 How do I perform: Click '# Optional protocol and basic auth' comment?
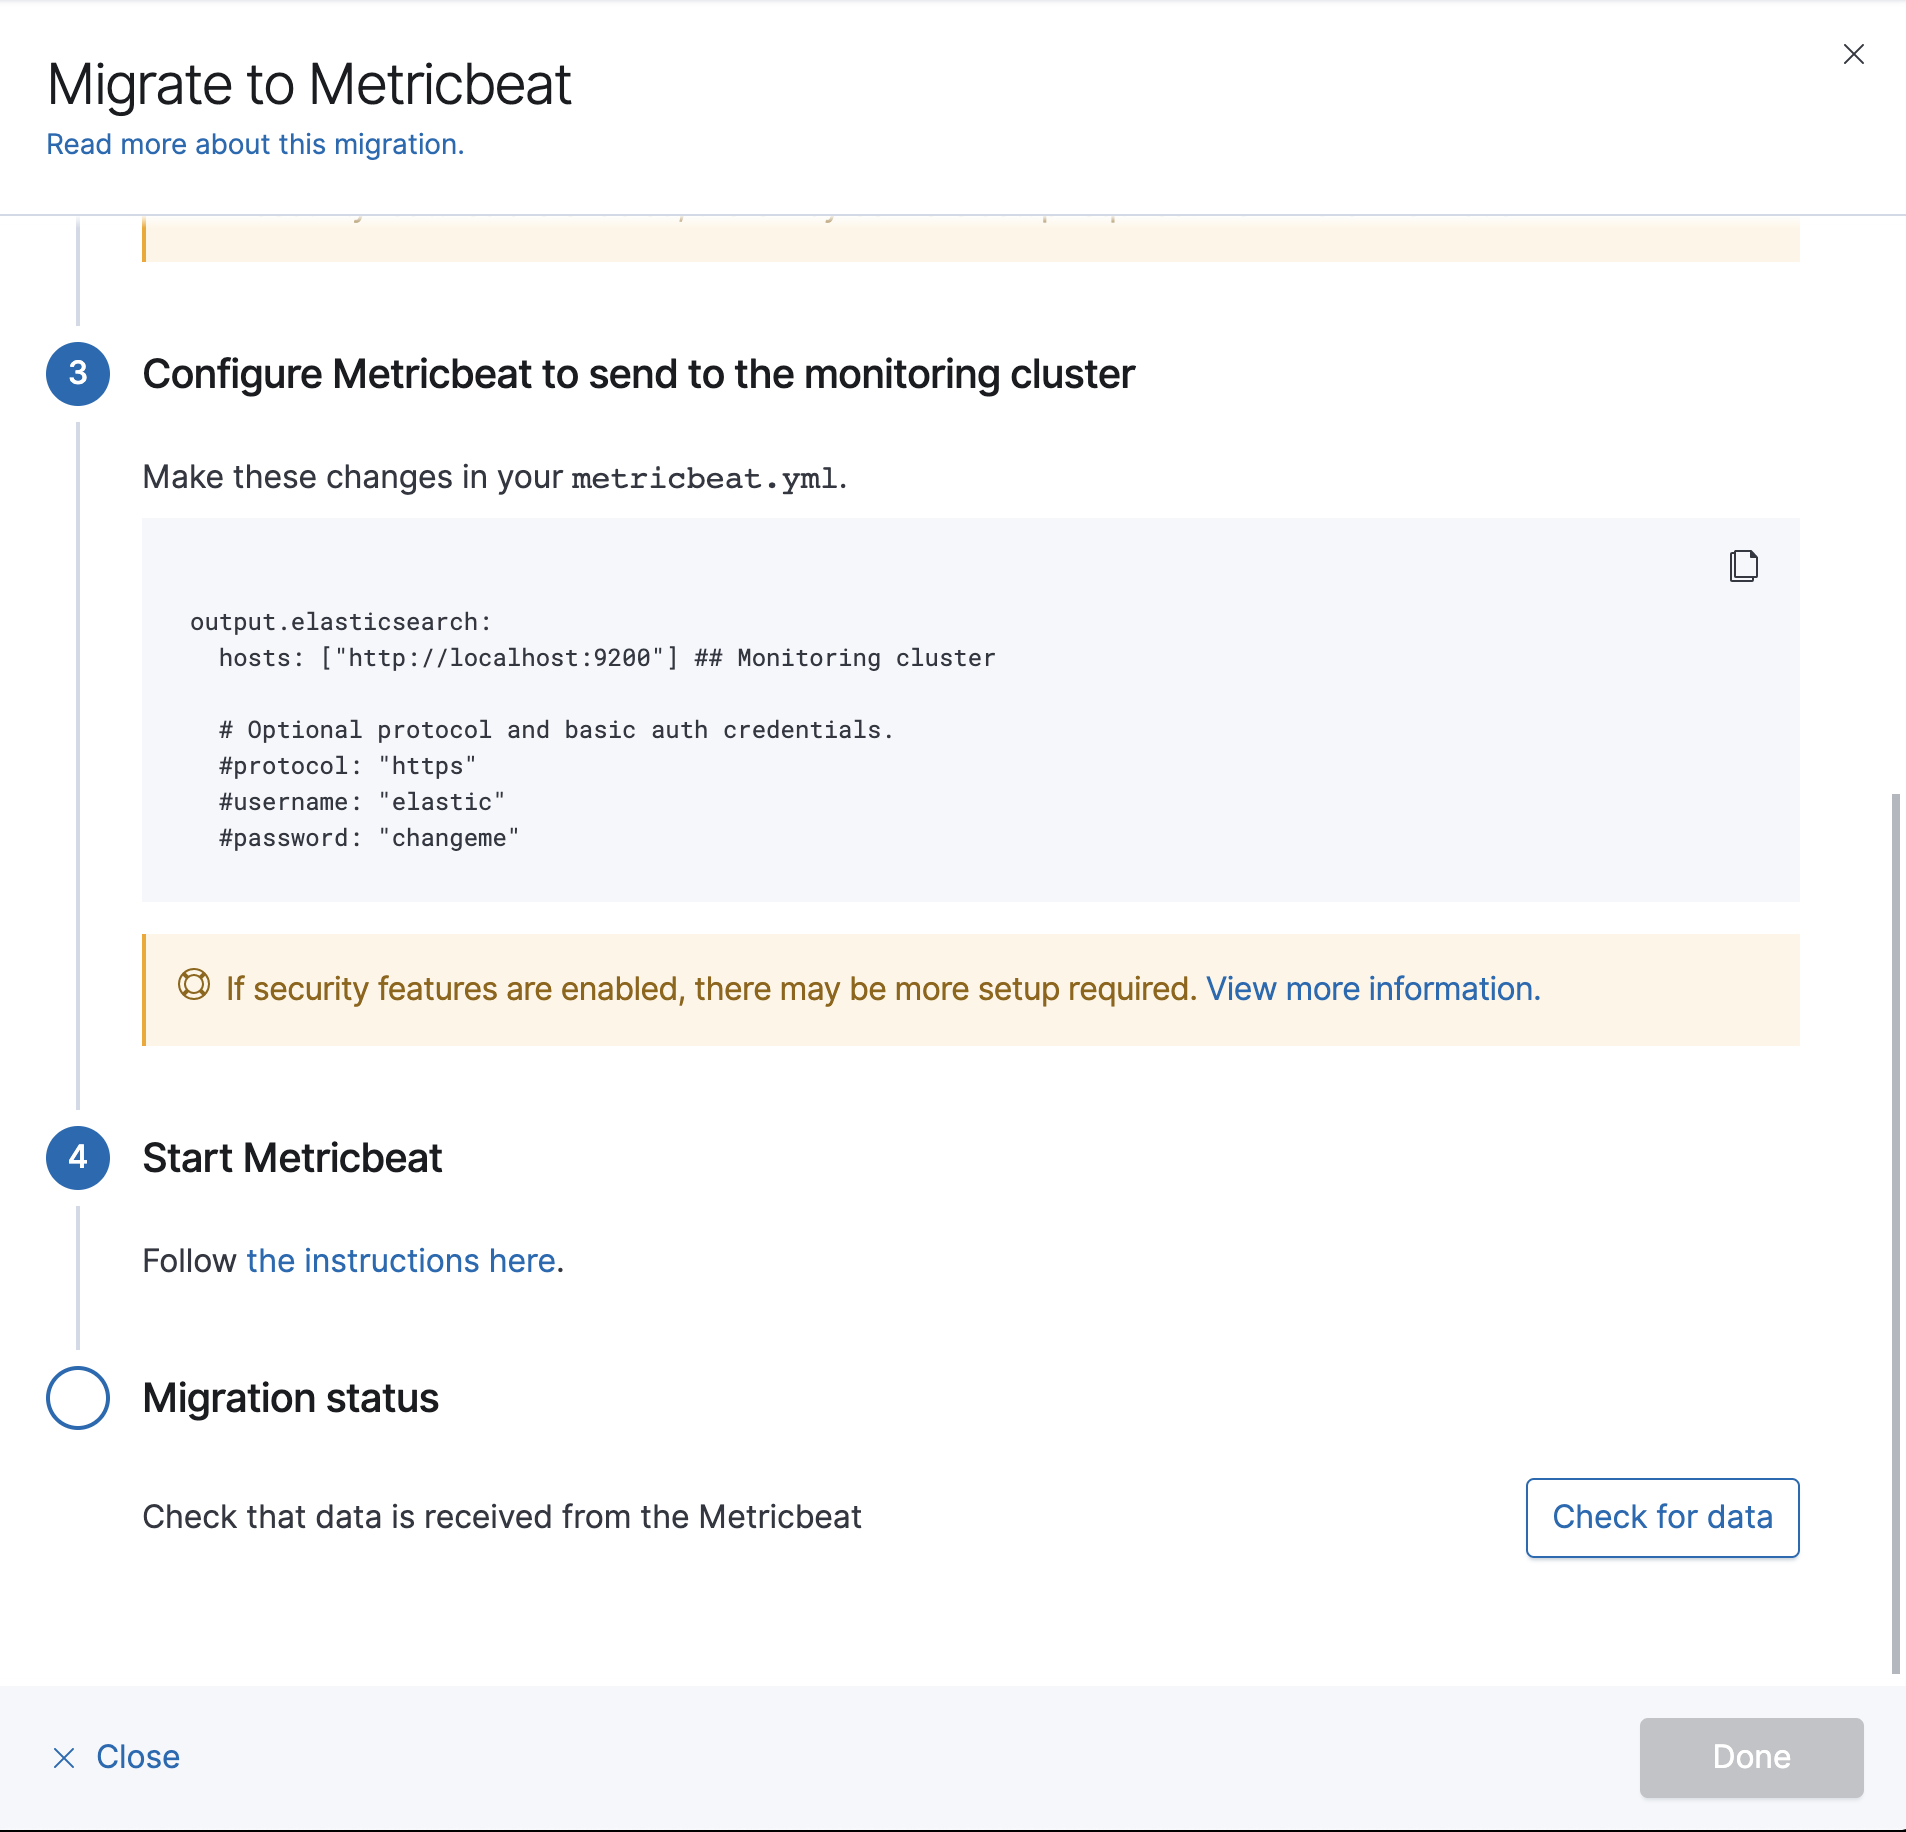556,730
